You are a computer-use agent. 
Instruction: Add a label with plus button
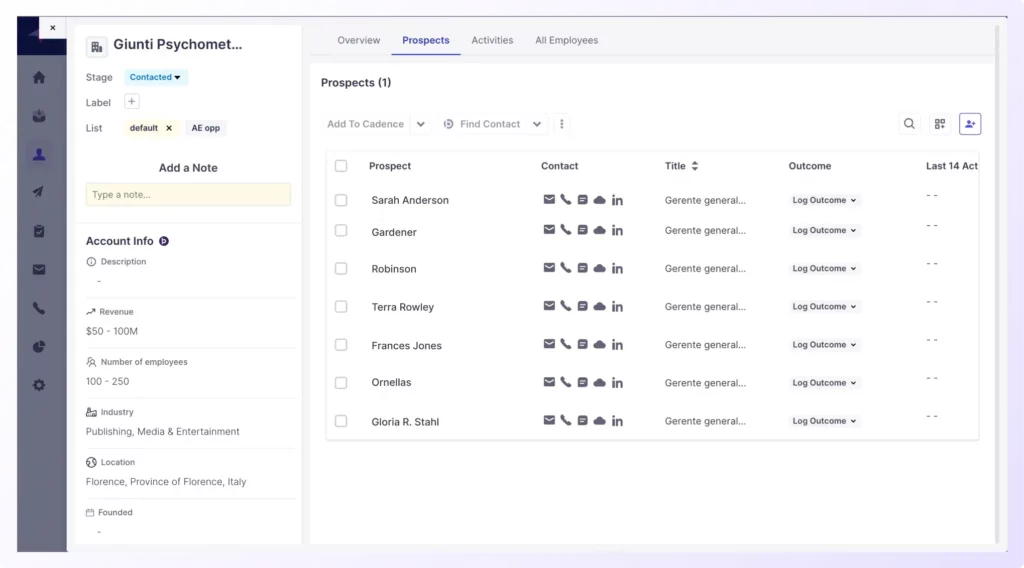click(x=131, y=102)
